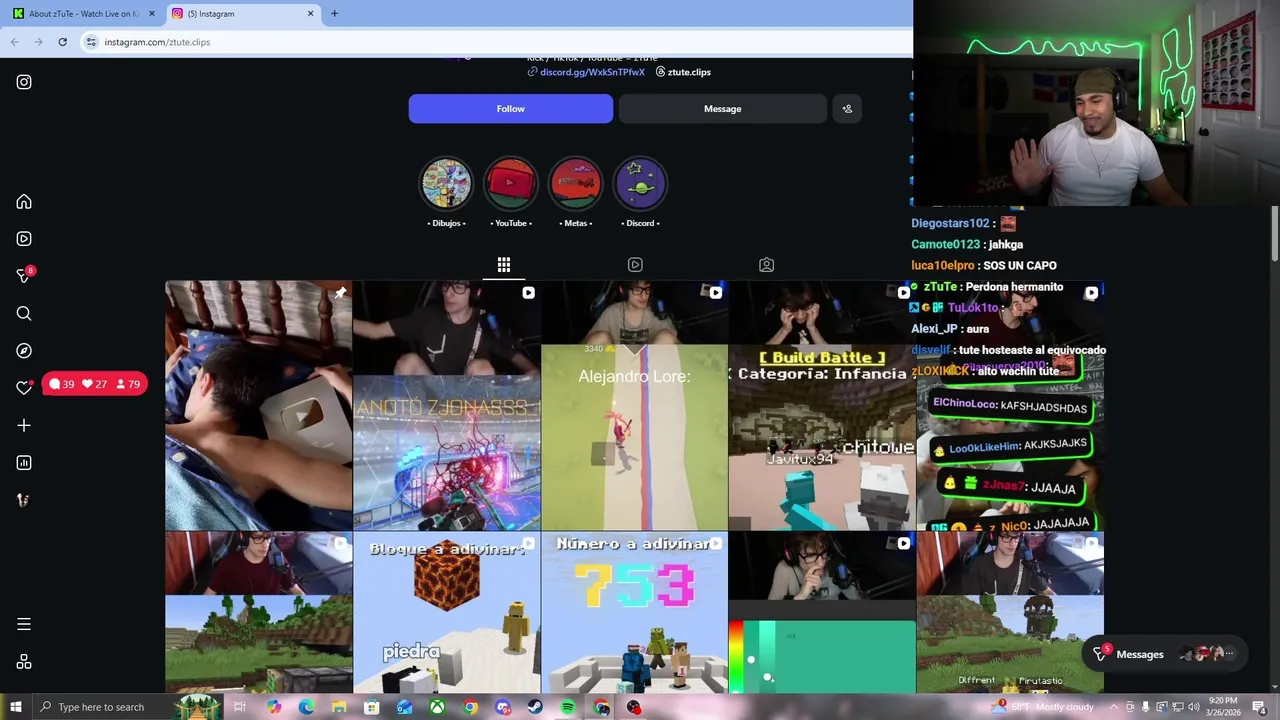Screen dimensions: 1280x720
Task: Switch to the 'About zTuTe' Kick tab
Action: [x=83, y=14]
